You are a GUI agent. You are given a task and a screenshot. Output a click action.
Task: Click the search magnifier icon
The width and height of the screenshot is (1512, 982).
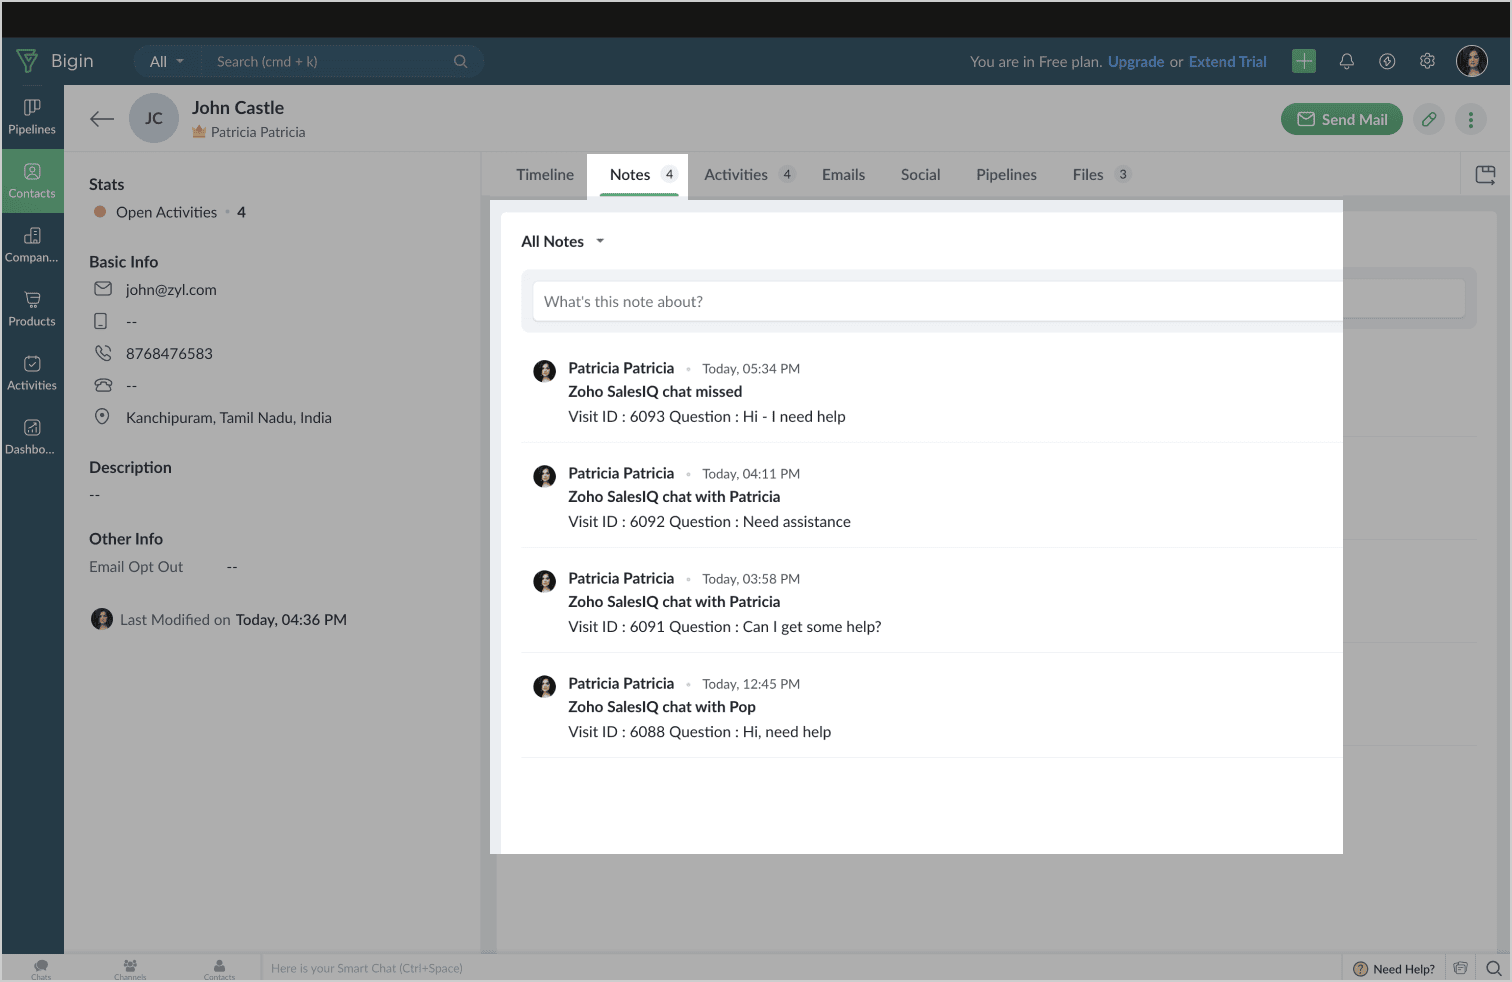click(x=460, y=61)
